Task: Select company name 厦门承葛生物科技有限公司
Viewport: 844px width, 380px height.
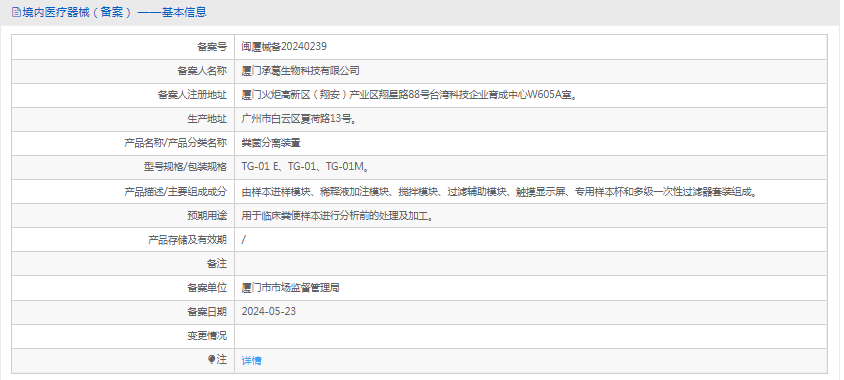Action: pyautogui.click(x=300, y=71)
